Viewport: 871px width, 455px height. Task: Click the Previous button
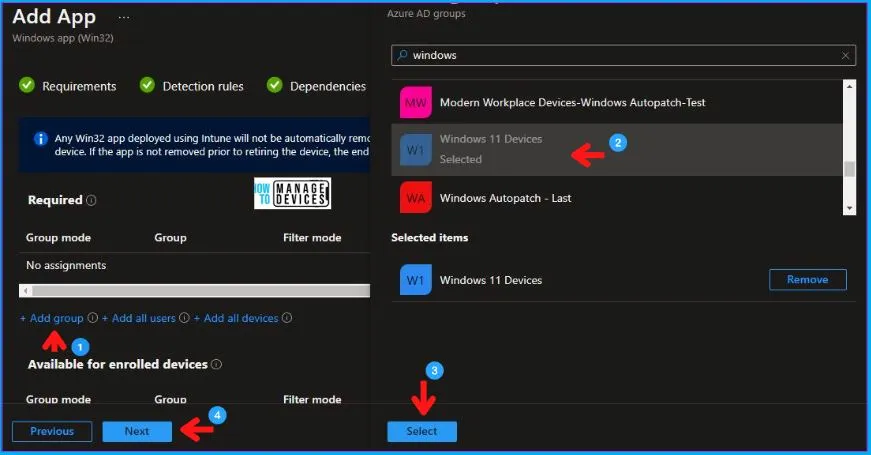point(52,431)
